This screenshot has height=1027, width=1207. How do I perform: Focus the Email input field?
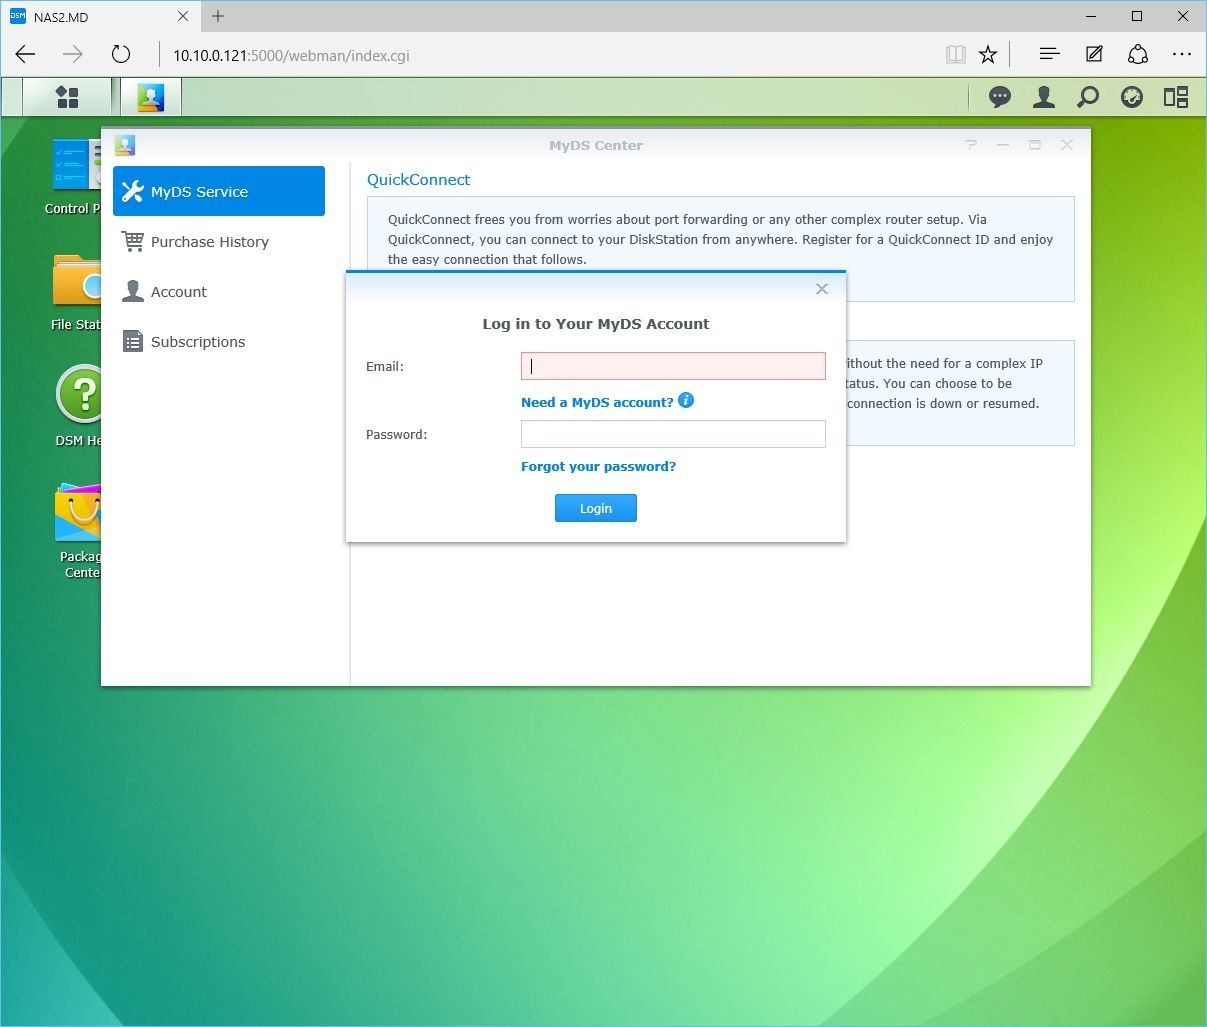(x=673, y=366)
